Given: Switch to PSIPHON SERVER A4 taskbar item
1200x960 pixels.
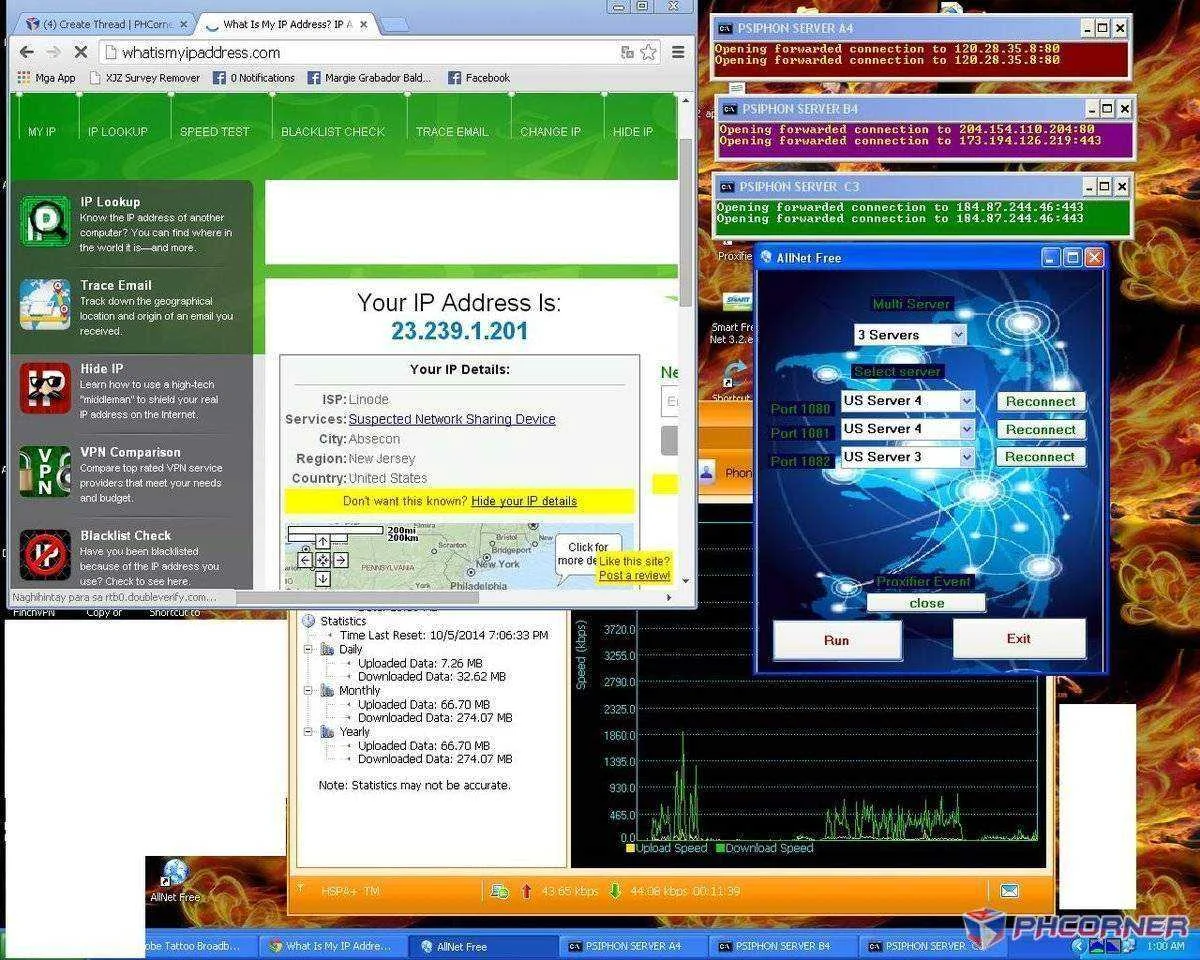Looking at the screenshot, I should (632, 946).
